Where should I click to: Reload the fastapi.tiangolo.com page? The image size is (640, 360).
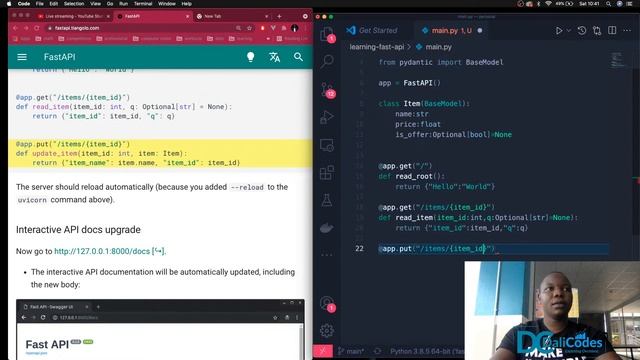click(37, 28)
